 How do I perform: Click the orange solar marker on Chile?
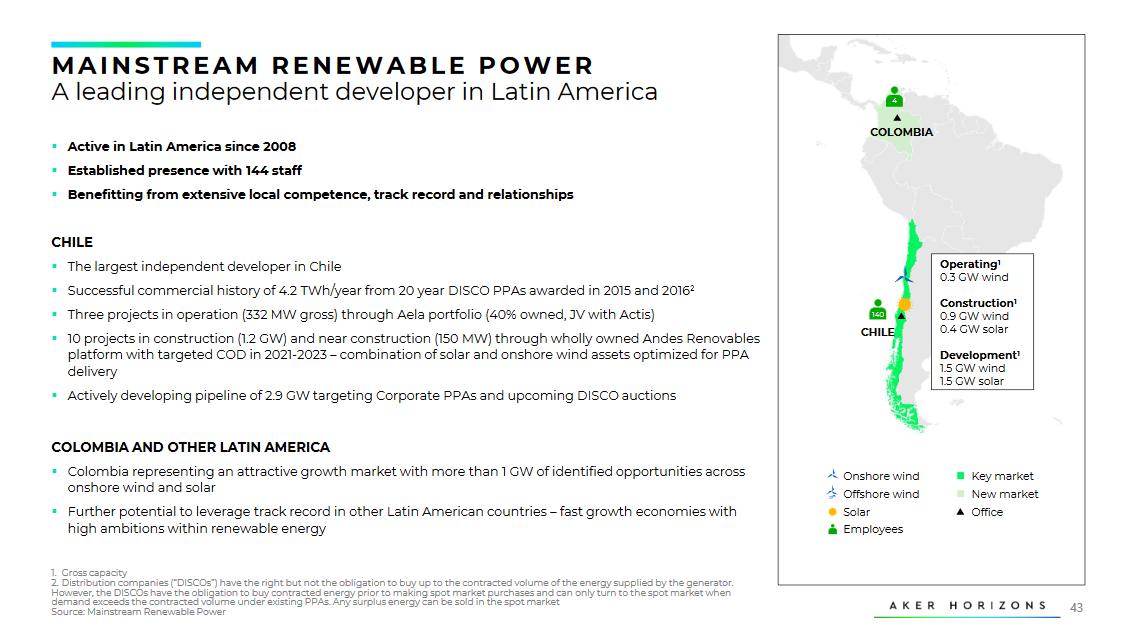(904, 304)
